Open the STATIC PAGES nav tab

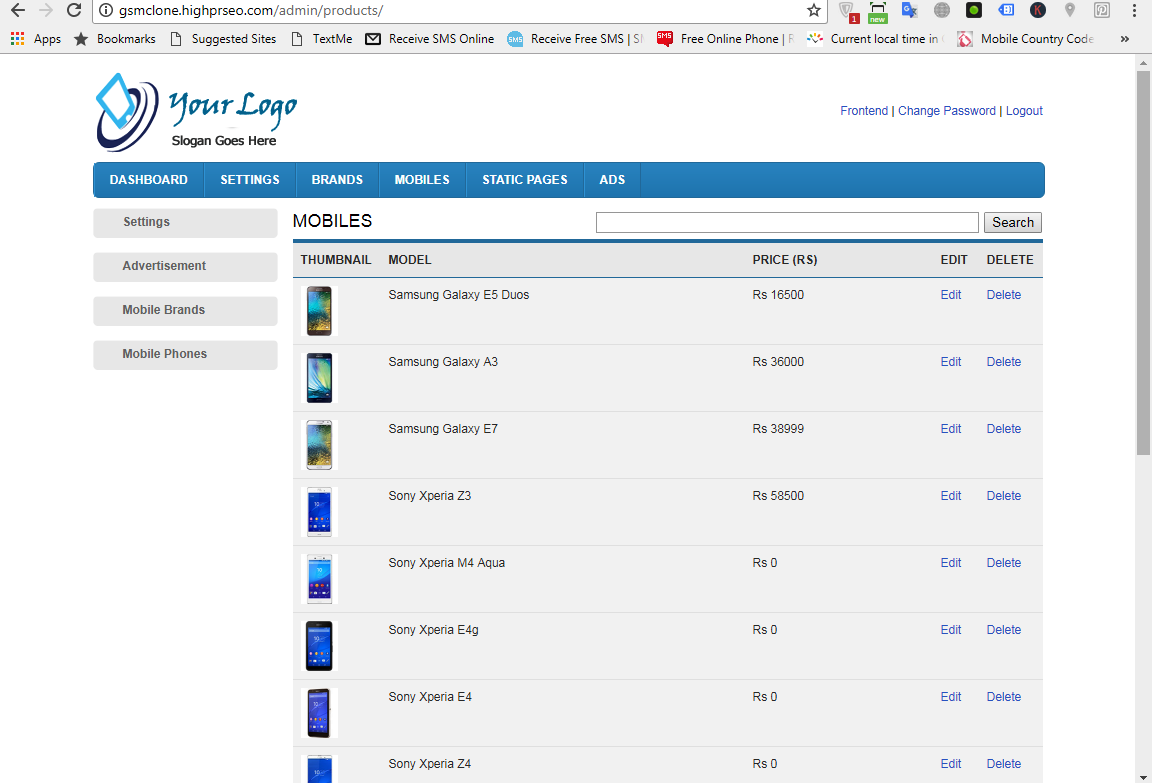525,180
